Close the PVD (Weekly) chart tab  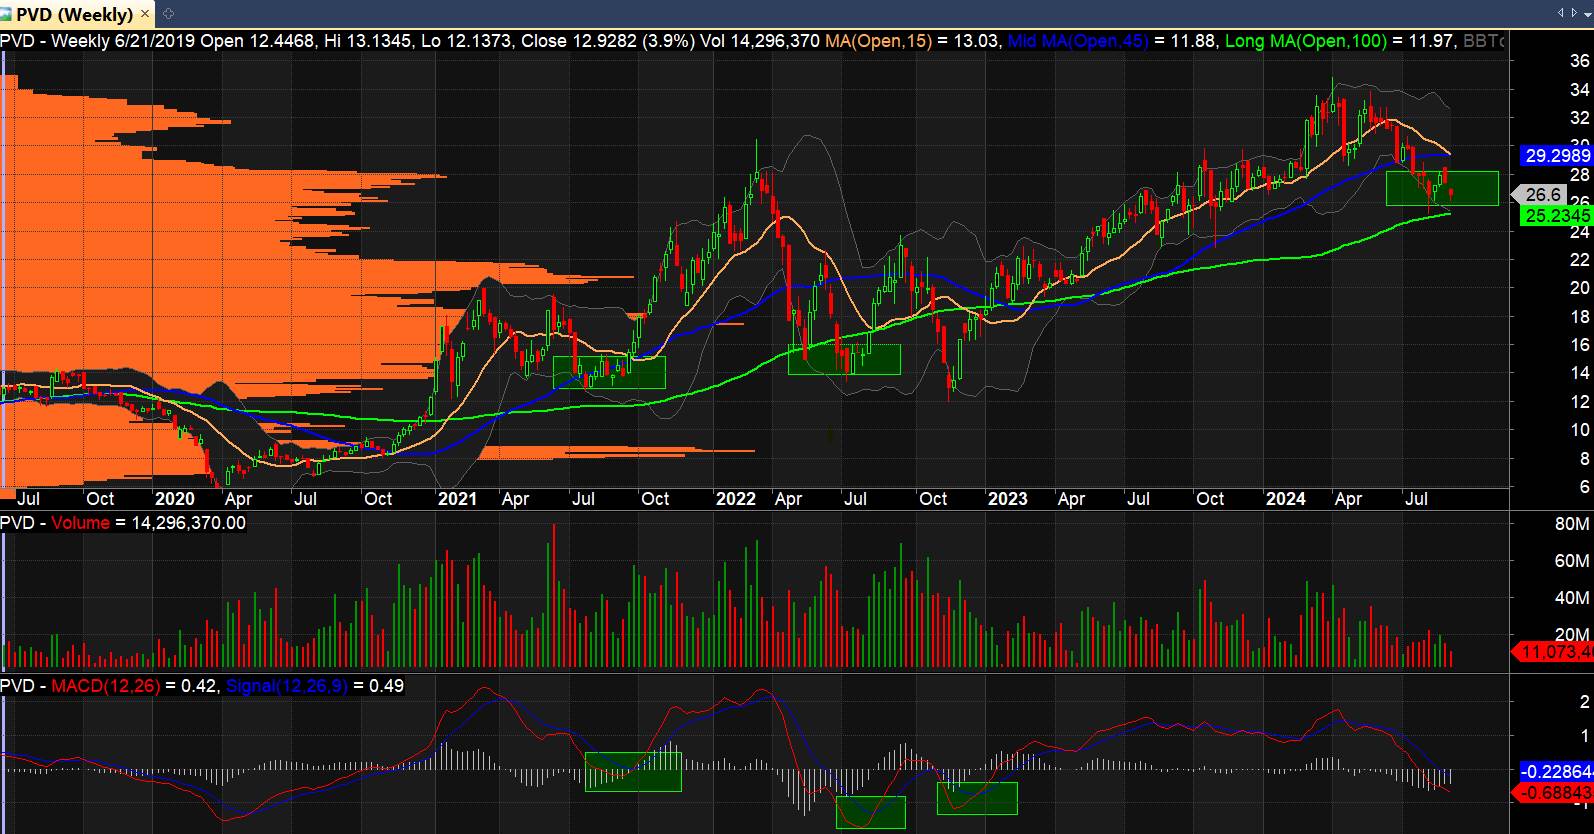145,14
